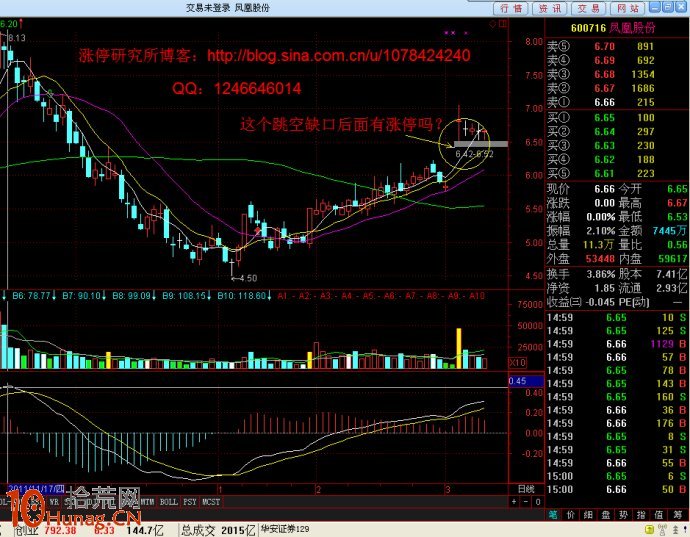Click the X10 volume scale box

[x=518, y=363]
